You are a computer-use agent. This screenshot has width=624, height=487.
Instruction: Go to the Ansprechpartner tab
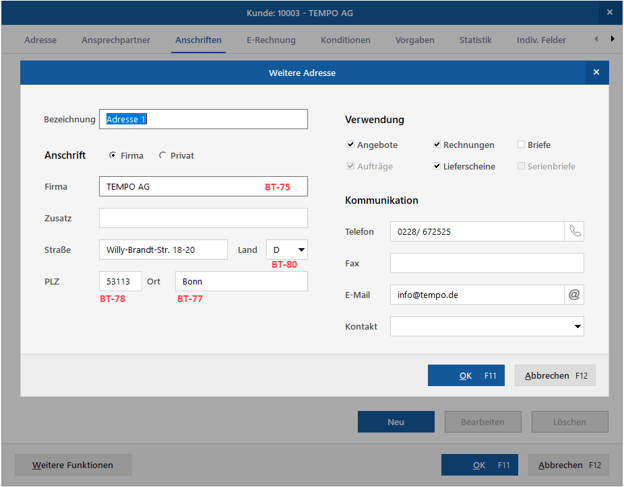coord(116,40)
